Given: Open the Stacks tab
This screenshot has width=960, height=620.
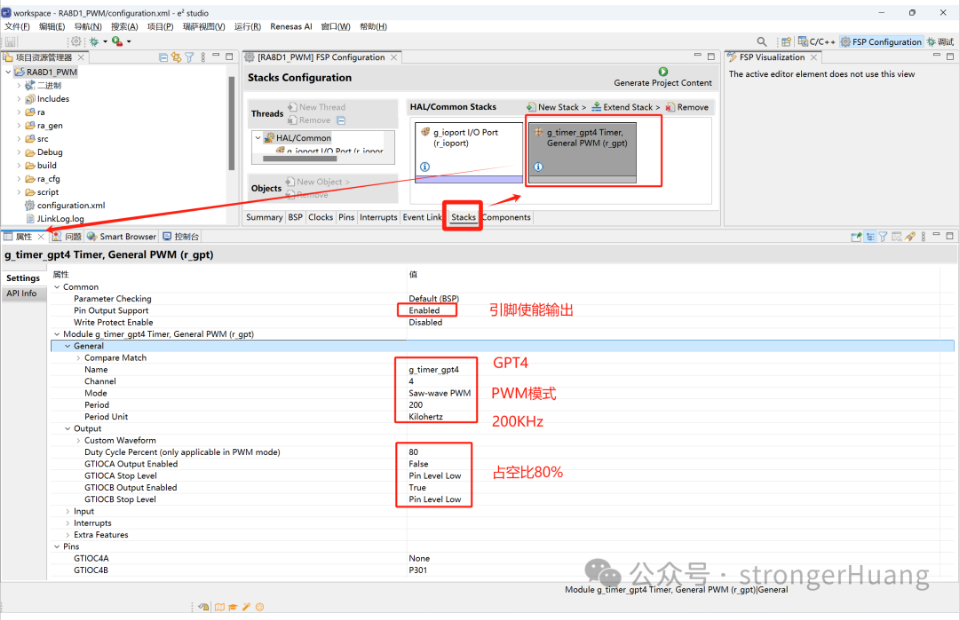Looking at the screenshot, I should tap(463, 217).
